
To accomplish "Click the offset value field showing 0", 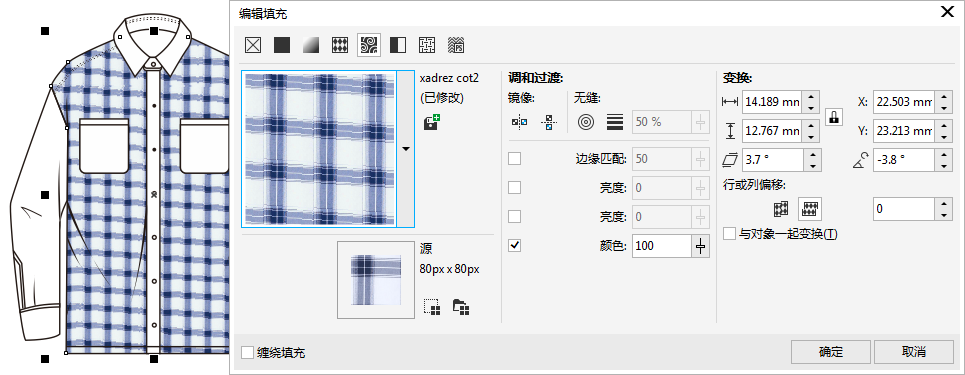I will point(903,209).
